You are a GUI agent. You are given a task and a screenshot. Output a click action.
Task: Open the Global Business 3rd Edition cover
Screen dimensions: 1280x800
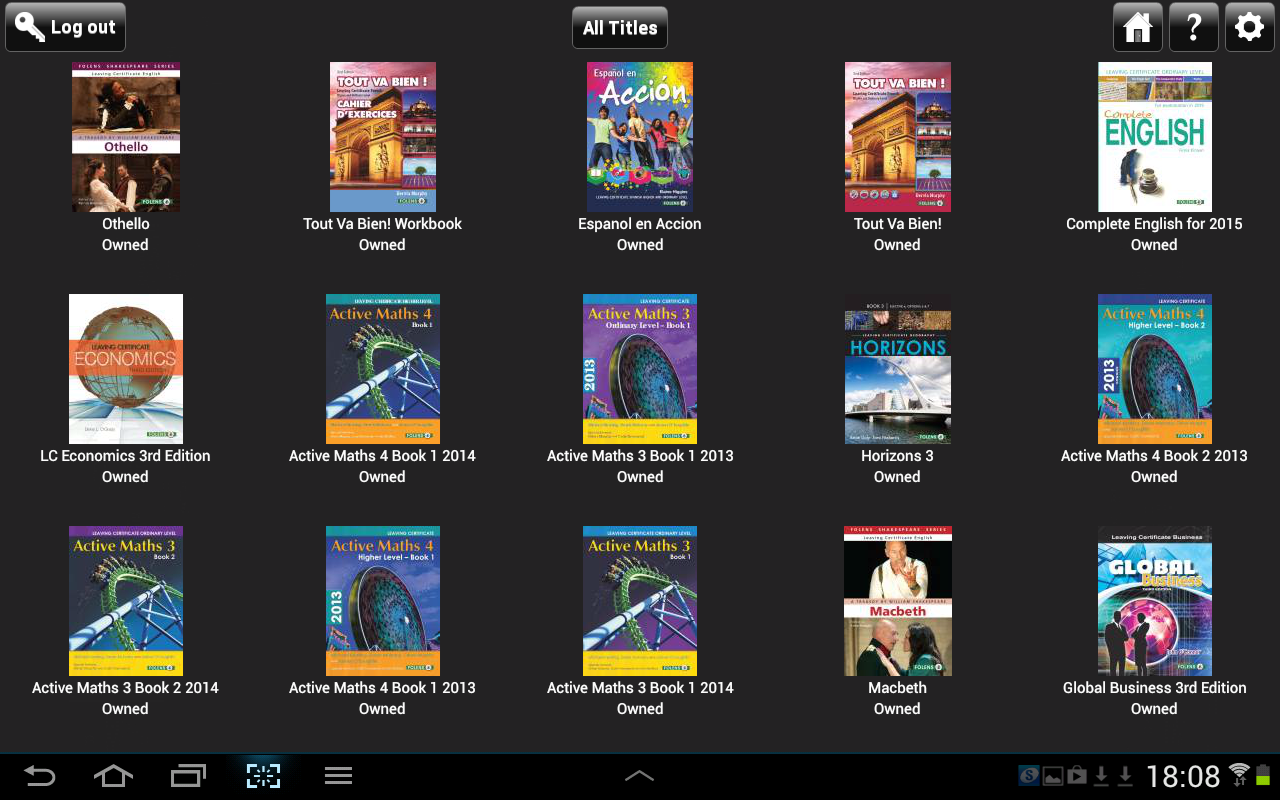pos(1155,601)
